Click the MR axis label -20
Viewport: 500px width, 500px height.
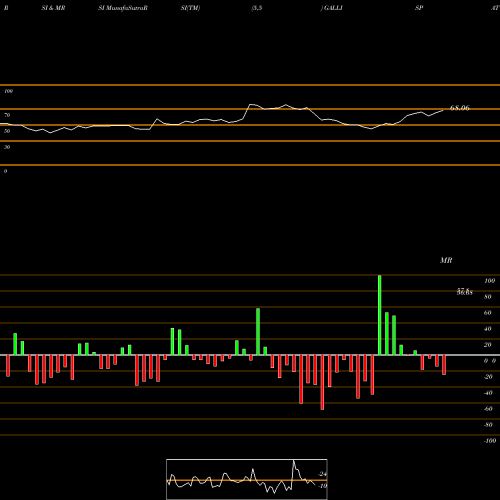tap(488, 377)
